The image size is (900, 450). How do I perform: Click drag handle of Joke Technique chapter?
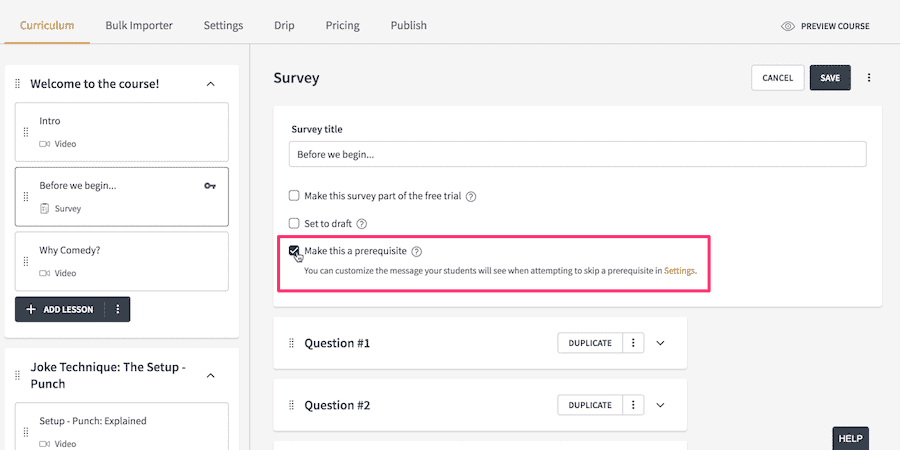click(x=17, y=375)
